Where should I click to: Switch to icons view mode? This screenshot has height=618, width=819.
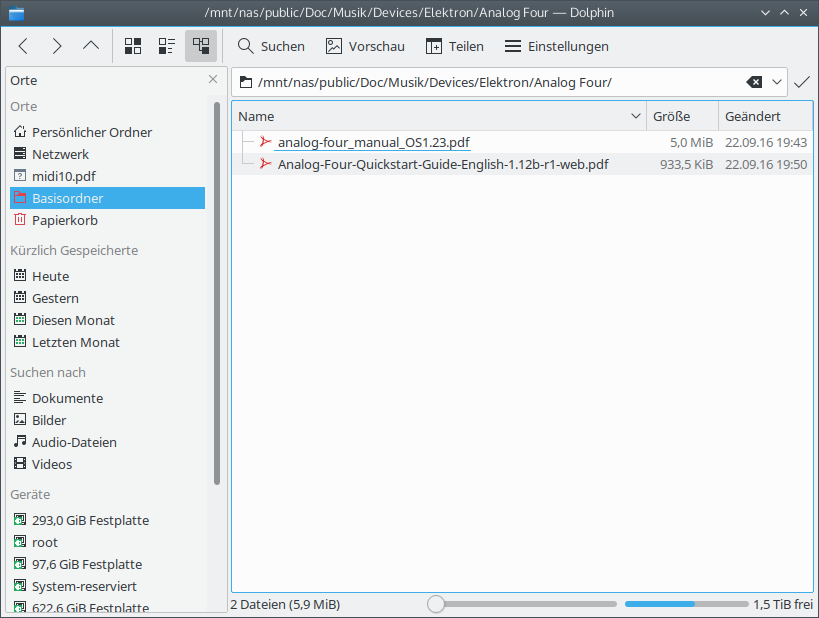tap(133, 46)
